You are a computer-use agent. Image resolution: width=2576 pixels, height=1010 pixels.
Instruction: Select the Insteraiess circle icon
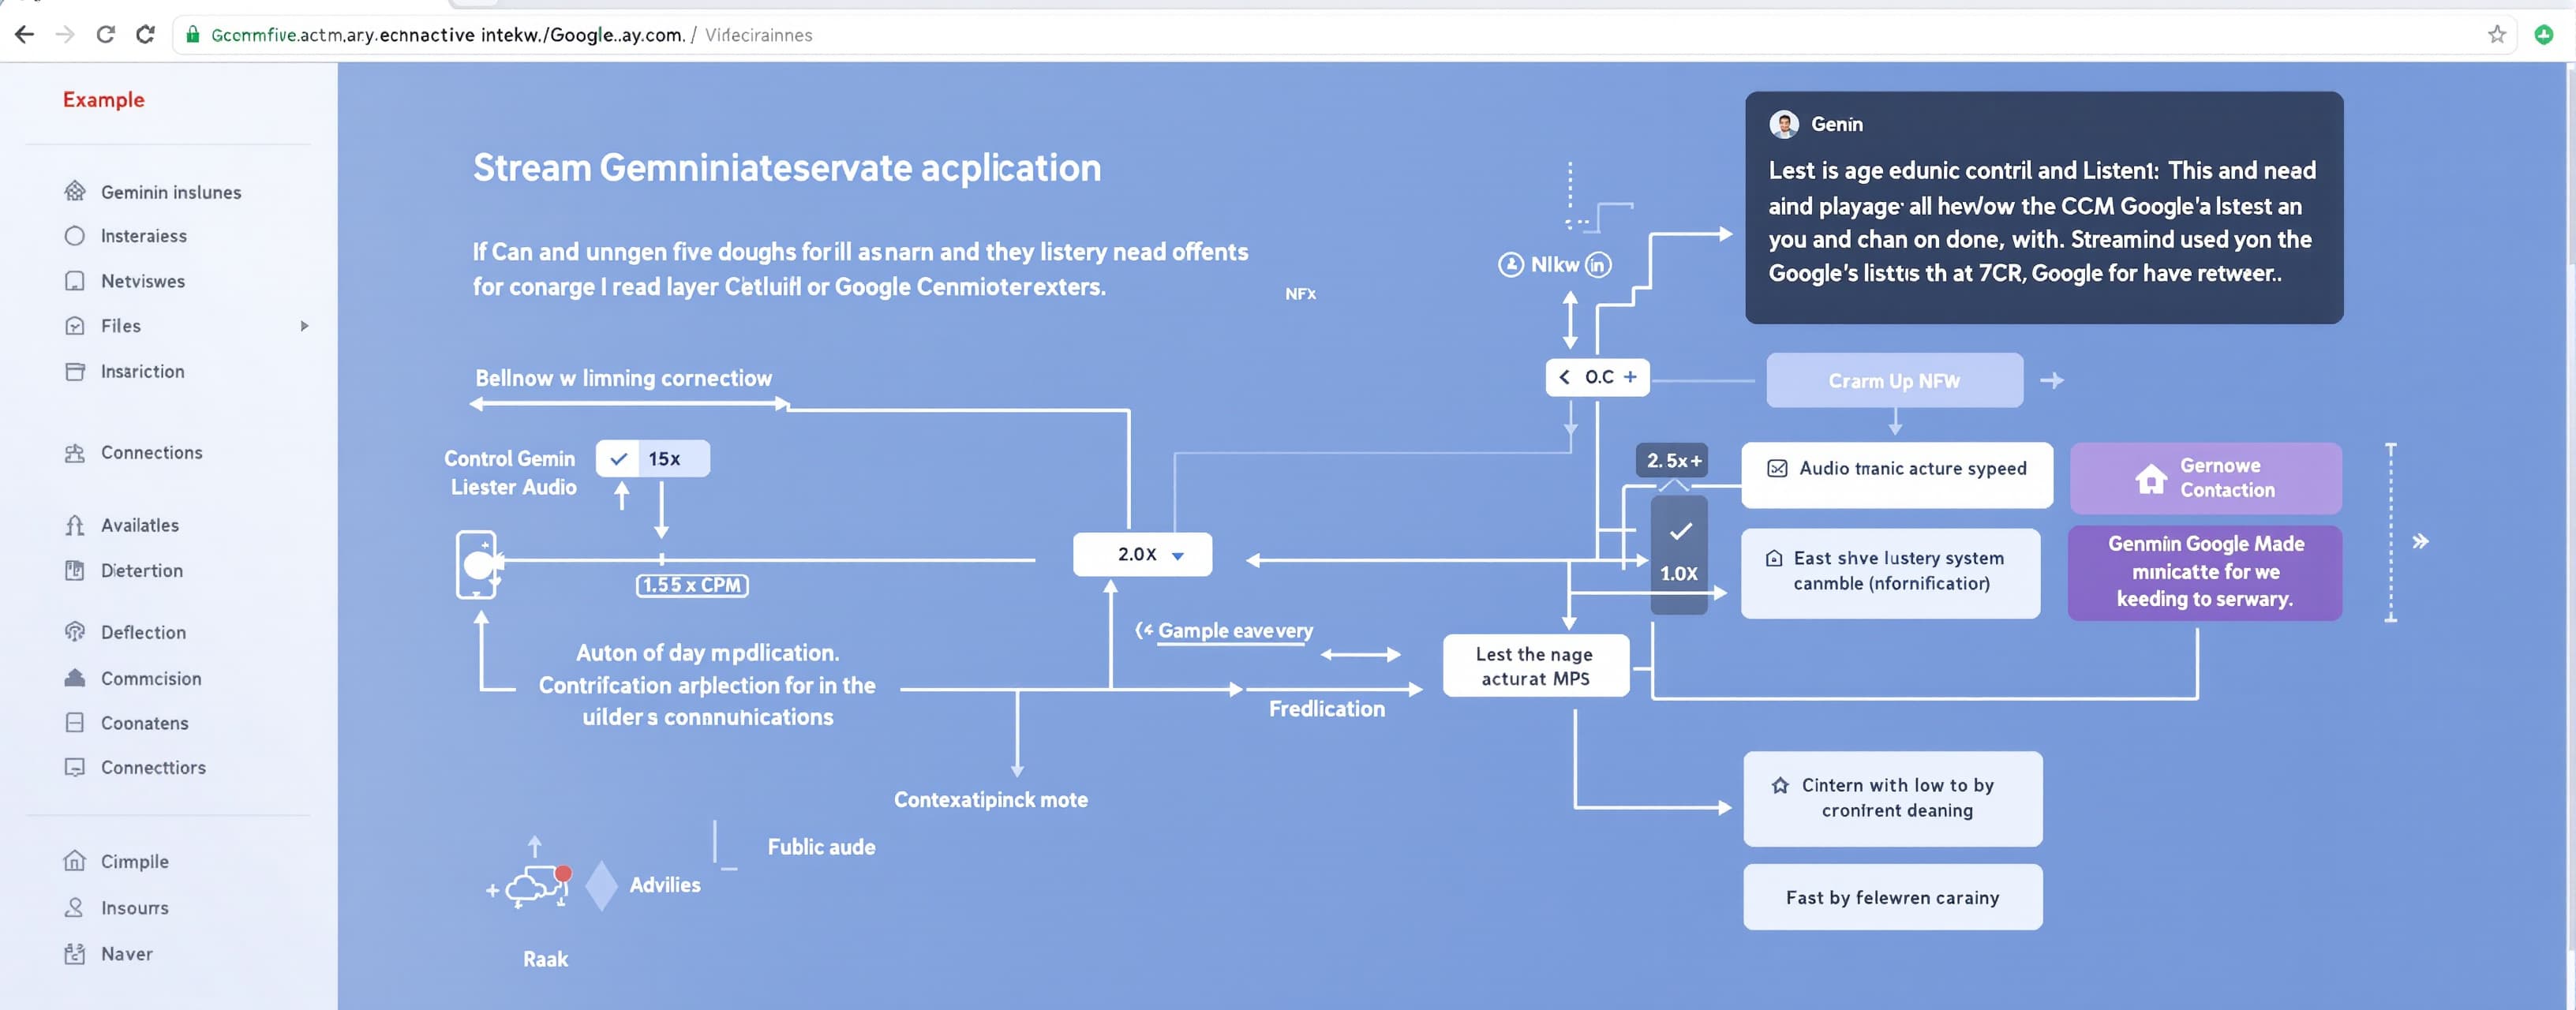pyautogui.click(x=75, y=236)
